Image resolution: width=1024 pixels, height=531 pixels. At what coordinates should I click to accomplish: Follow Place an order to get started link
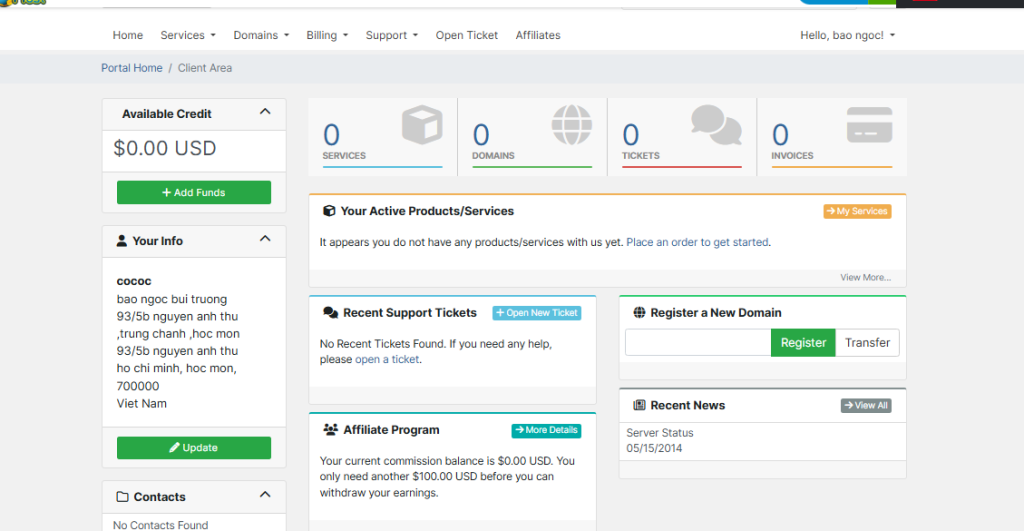[697, 242]
